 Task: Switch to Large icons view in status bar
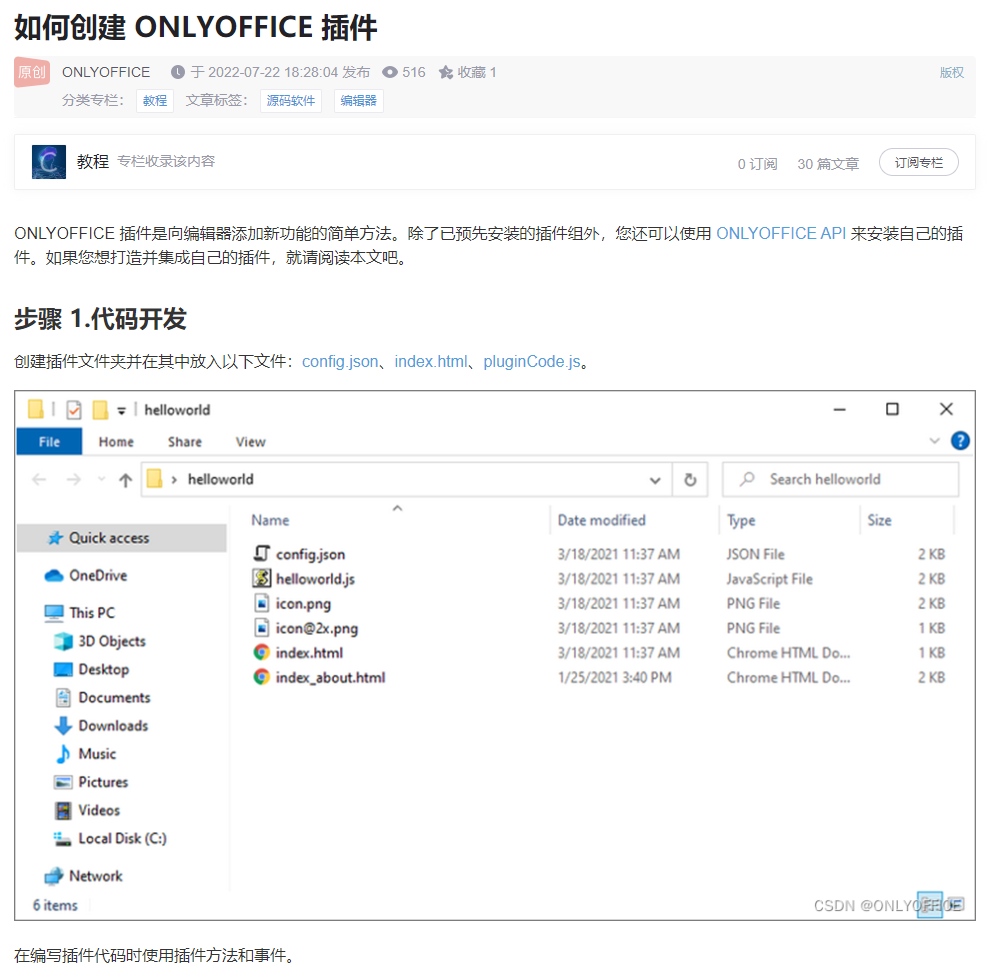coord(956,905)
